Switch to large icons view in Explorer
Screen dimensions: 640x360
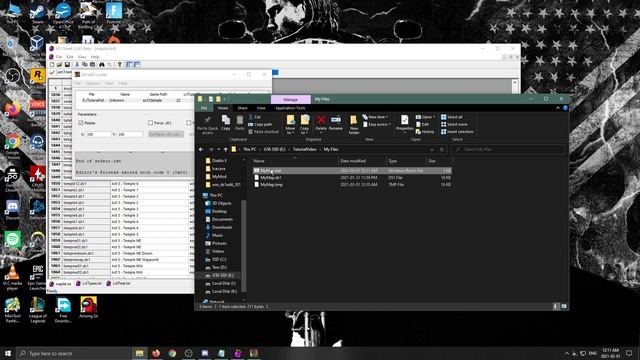tap(564, 307)
